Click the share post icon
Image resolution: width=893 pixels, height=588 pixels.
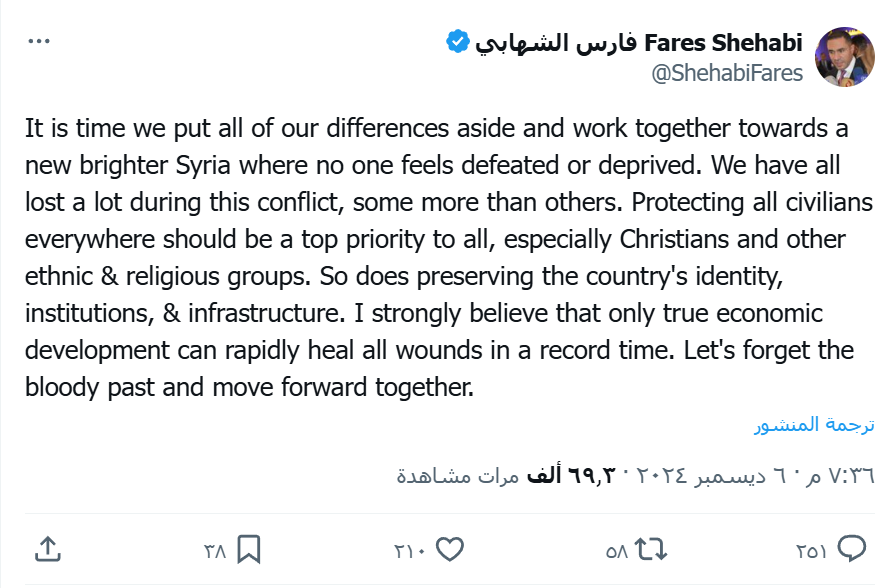pyautogui.click(x=48, y=548)
